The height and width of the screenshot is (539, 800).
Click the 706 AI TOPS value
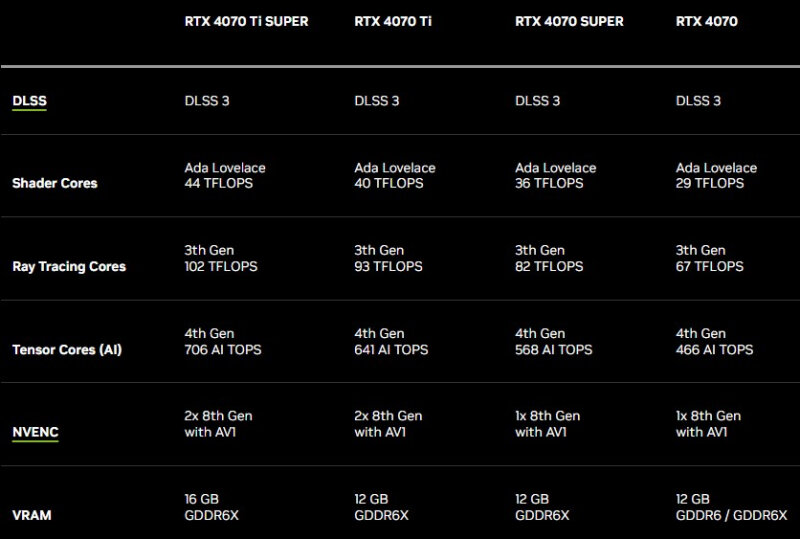click(223, 350)
